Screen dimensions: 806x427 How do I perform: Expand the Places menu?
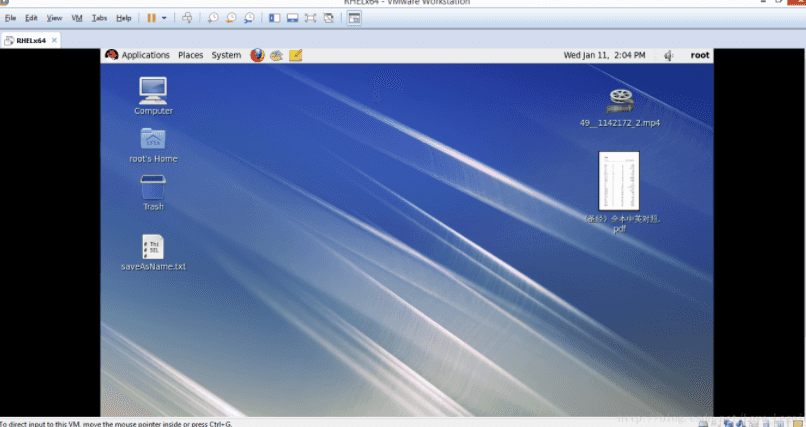pos(190,55)
